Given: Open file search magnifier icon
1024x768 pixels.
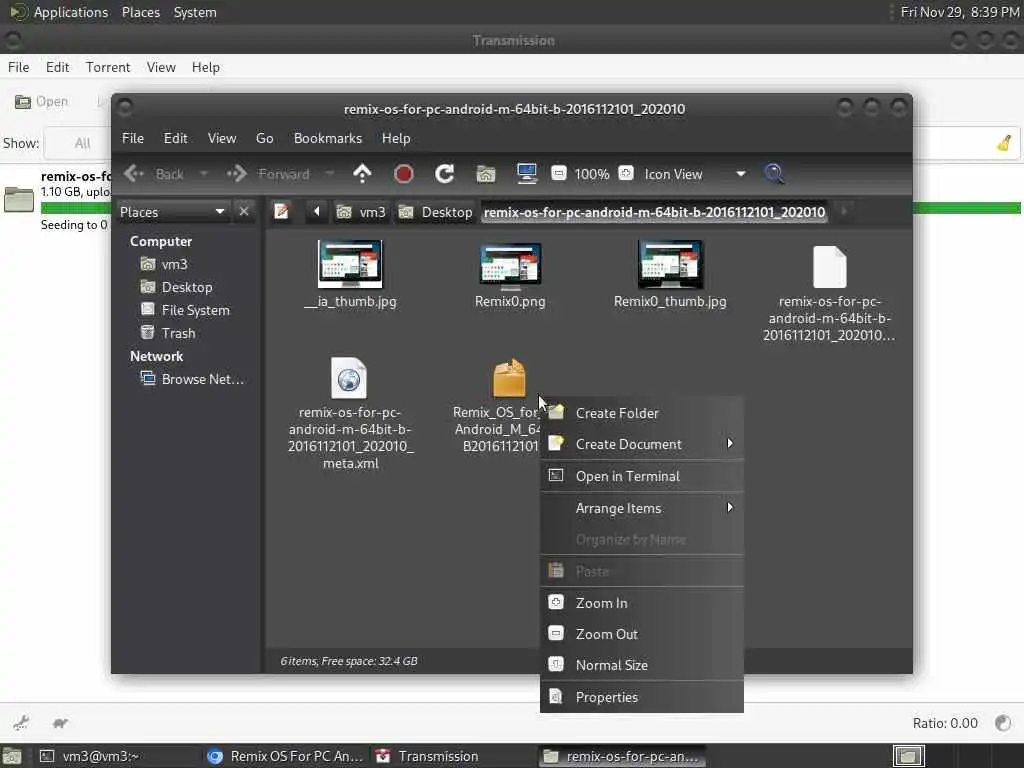Looking at the screenshot, I should (x=775, y=174).
